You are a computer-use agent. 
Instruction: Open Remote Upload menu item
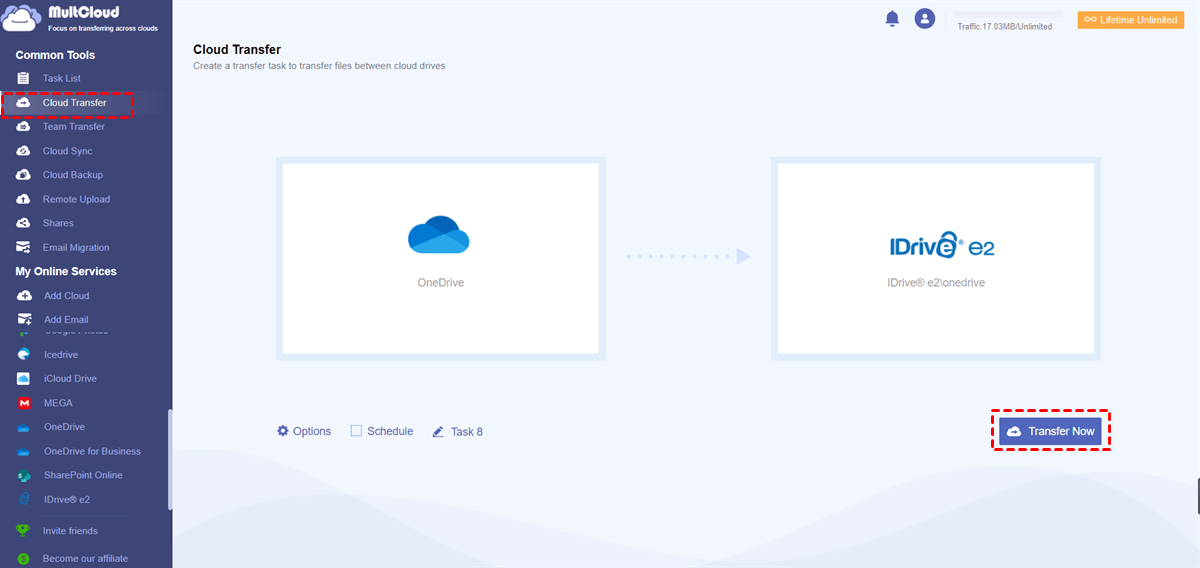76,199
